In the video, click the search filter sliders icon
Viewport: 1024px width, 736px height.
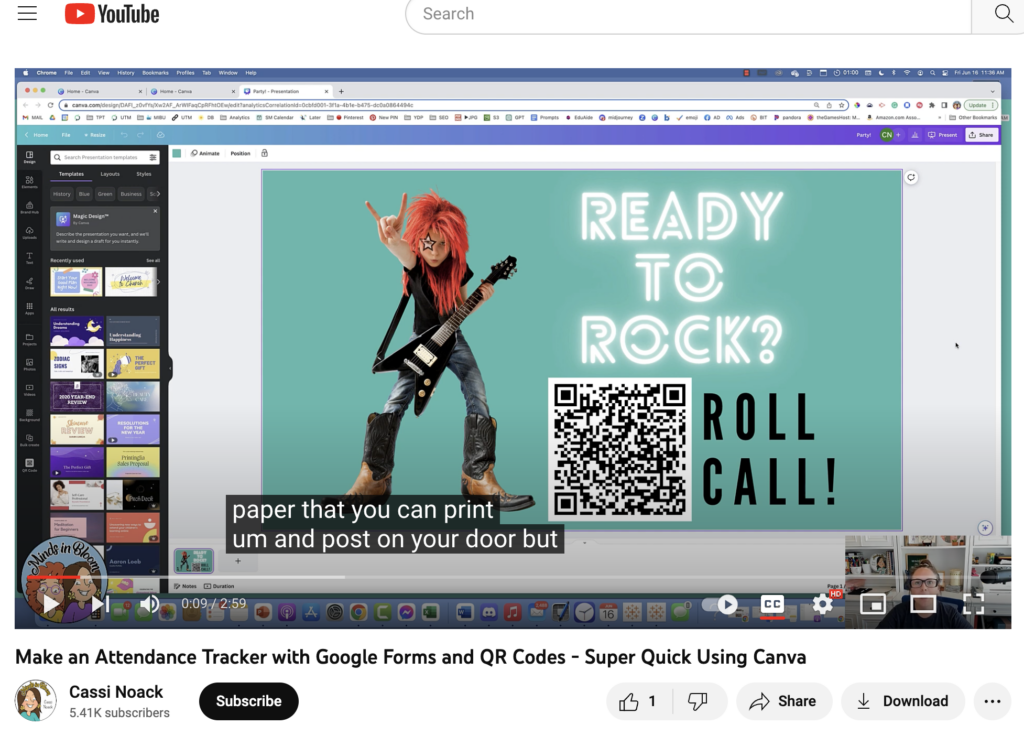[153, 157]
